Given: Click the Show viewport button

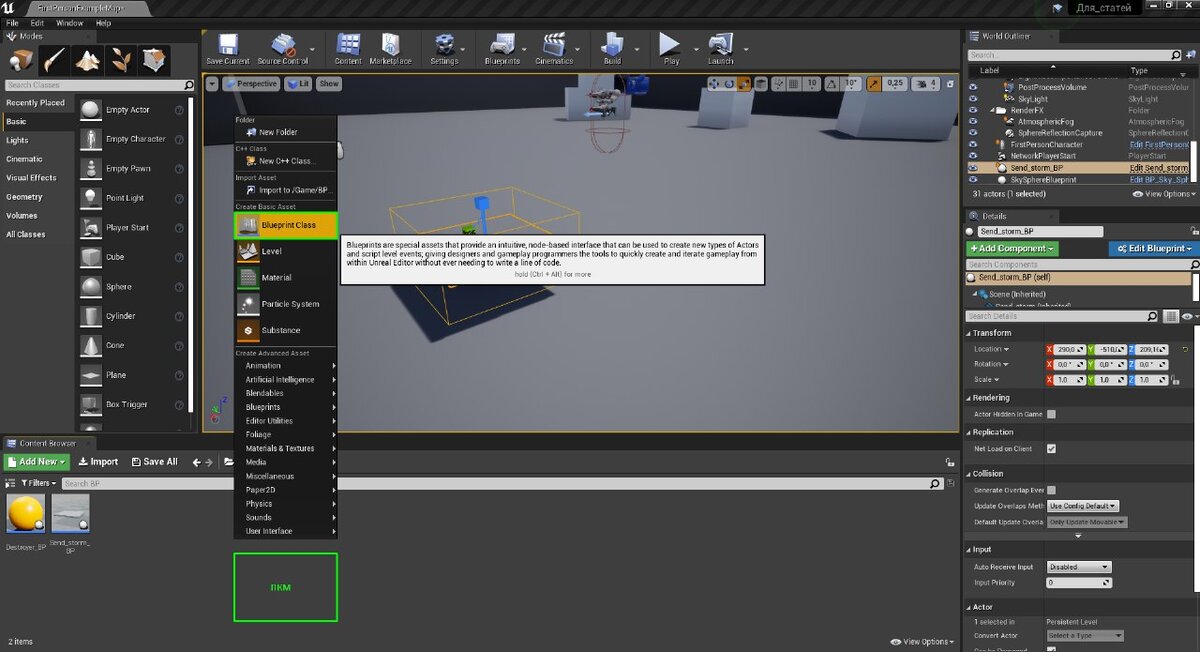Looking at the screenshot, I should (329, 84).
